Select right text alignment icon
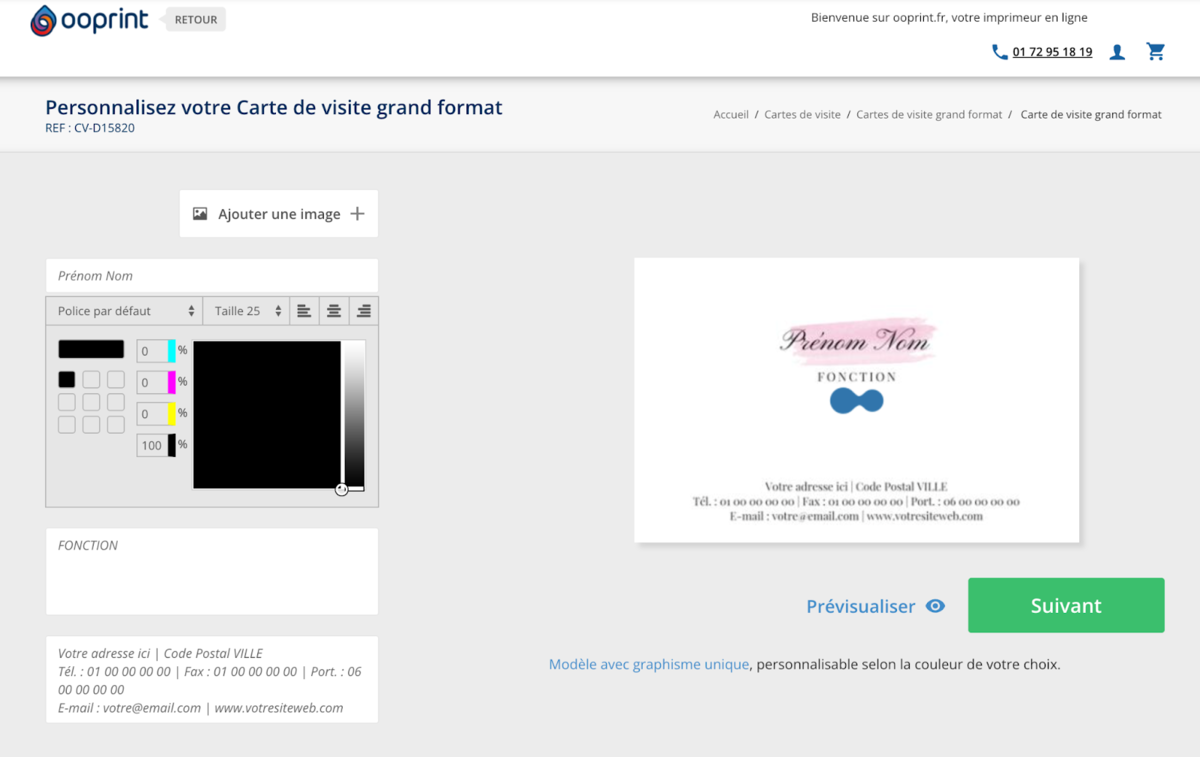 click(x=362, y=310)
